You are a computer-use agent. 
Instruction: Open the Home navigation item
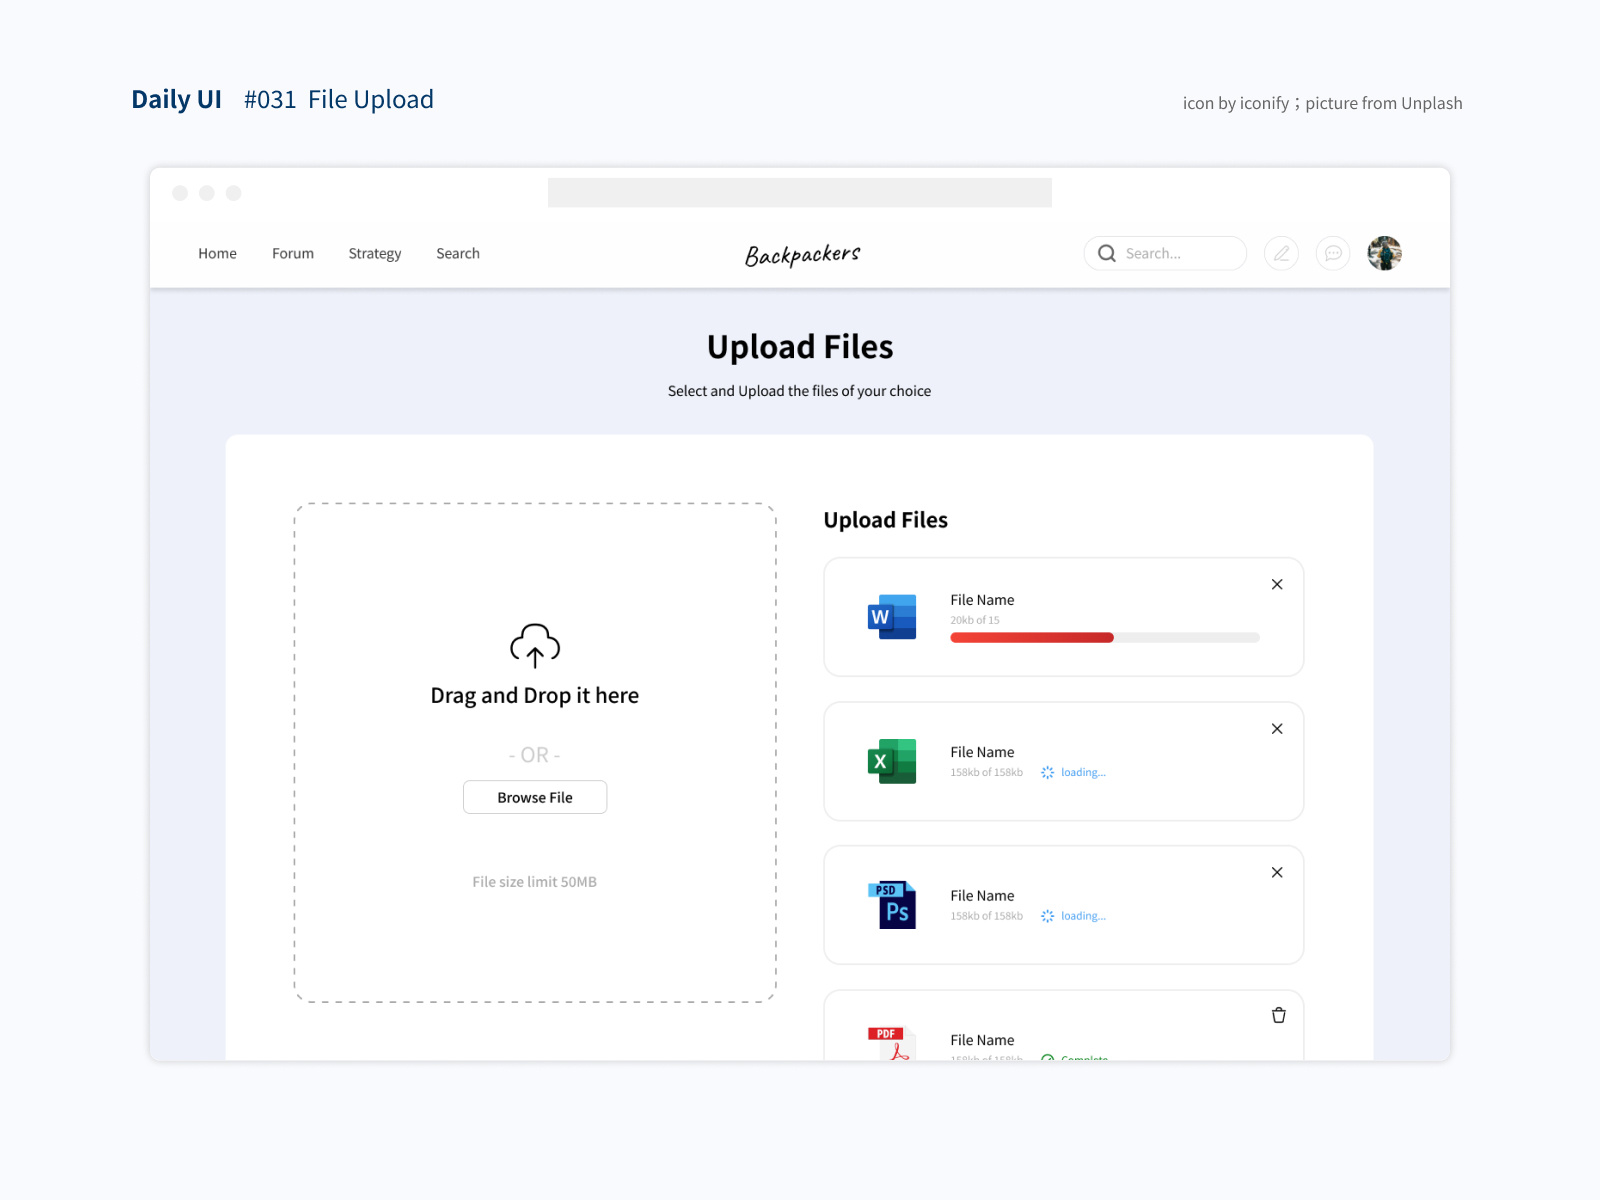(x=217, y=253)
